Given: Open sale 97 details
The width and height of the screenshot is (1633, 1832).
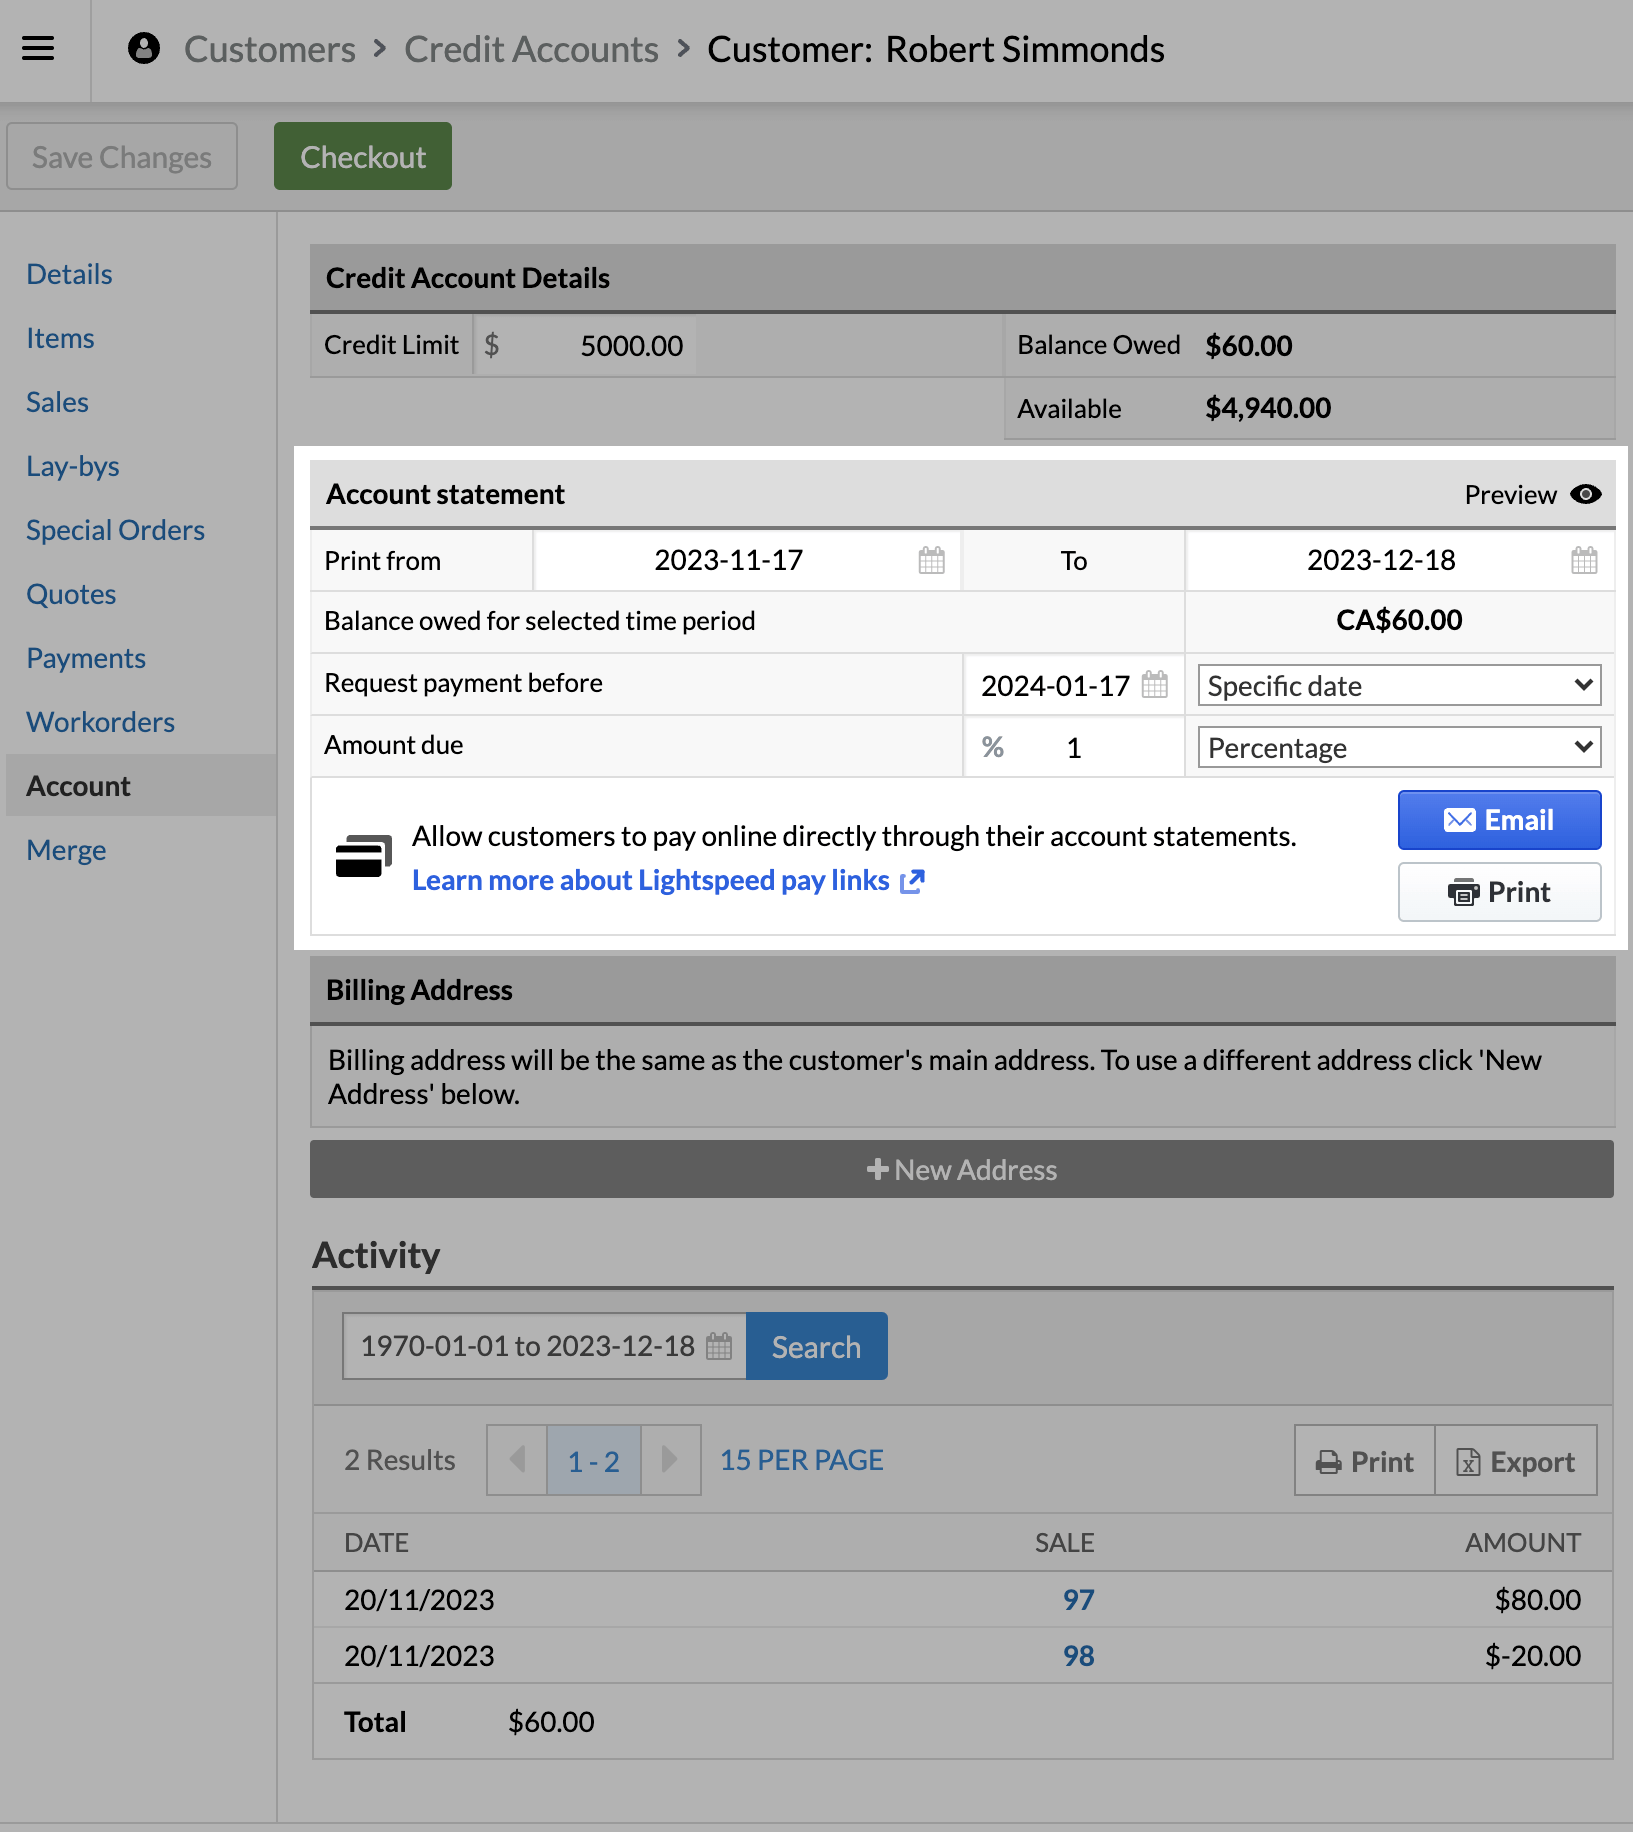Looking at the screenshot, I should (1077, 1599).
